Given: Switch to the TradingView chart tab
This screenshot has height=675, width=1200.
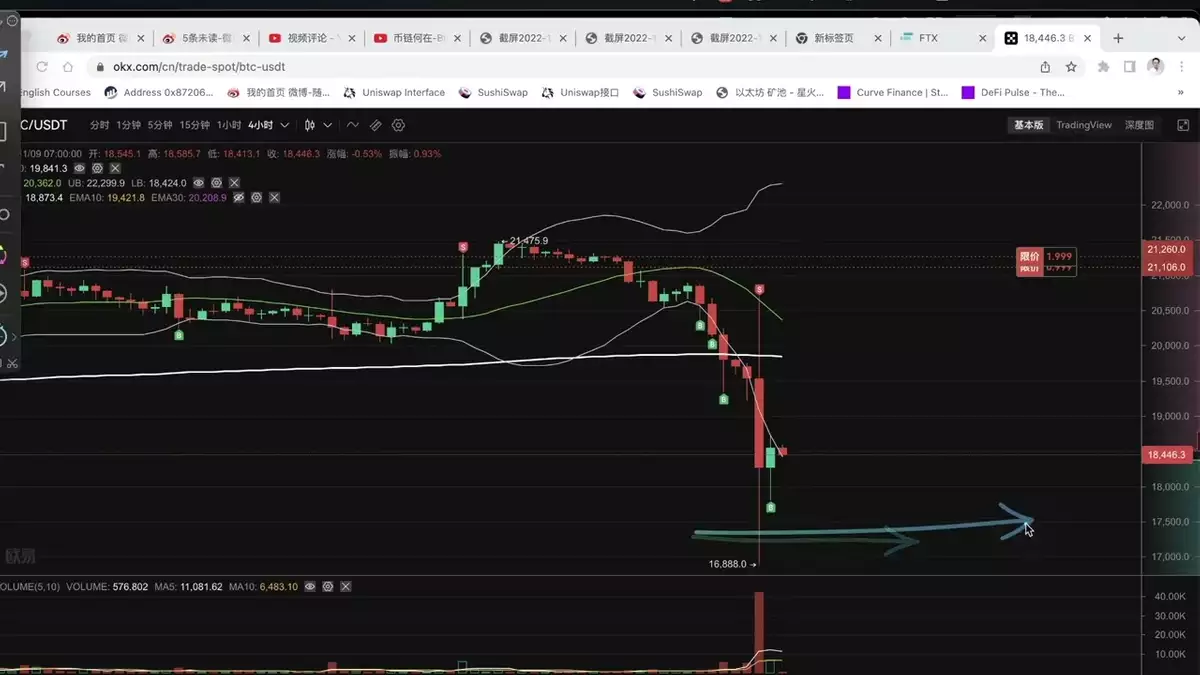Looking at the screenshot, I should click(x=1084, y=125).
